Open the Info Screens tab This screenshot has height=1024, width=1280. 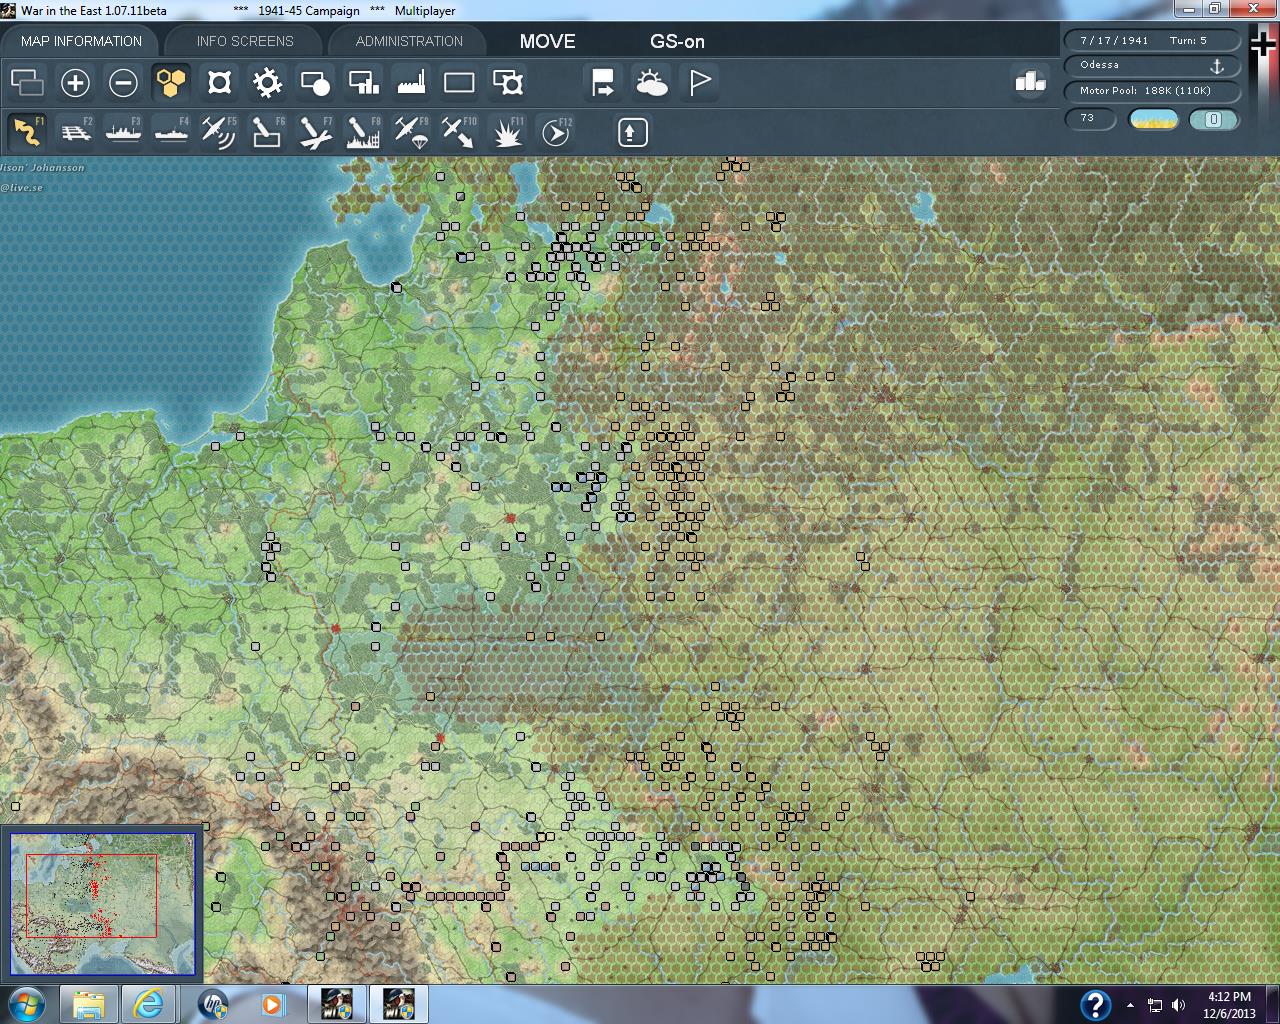tap(245, 41)
